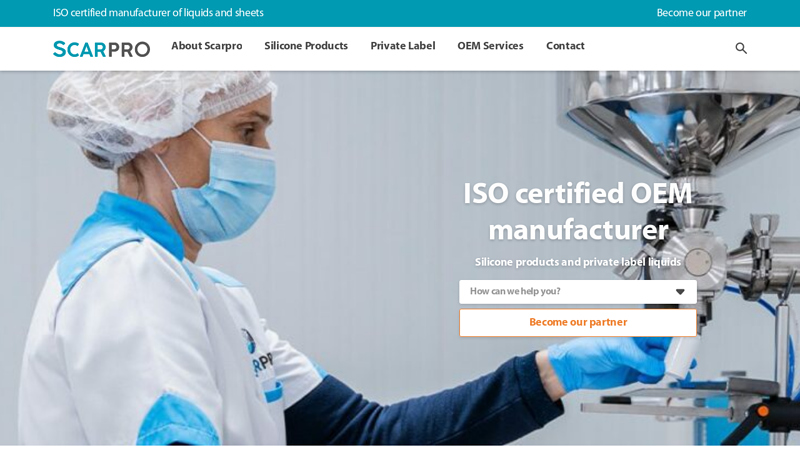Open the search magnifier icon
Image resolution: width=800 pixels, height=450 pixels.
point(741,48)
